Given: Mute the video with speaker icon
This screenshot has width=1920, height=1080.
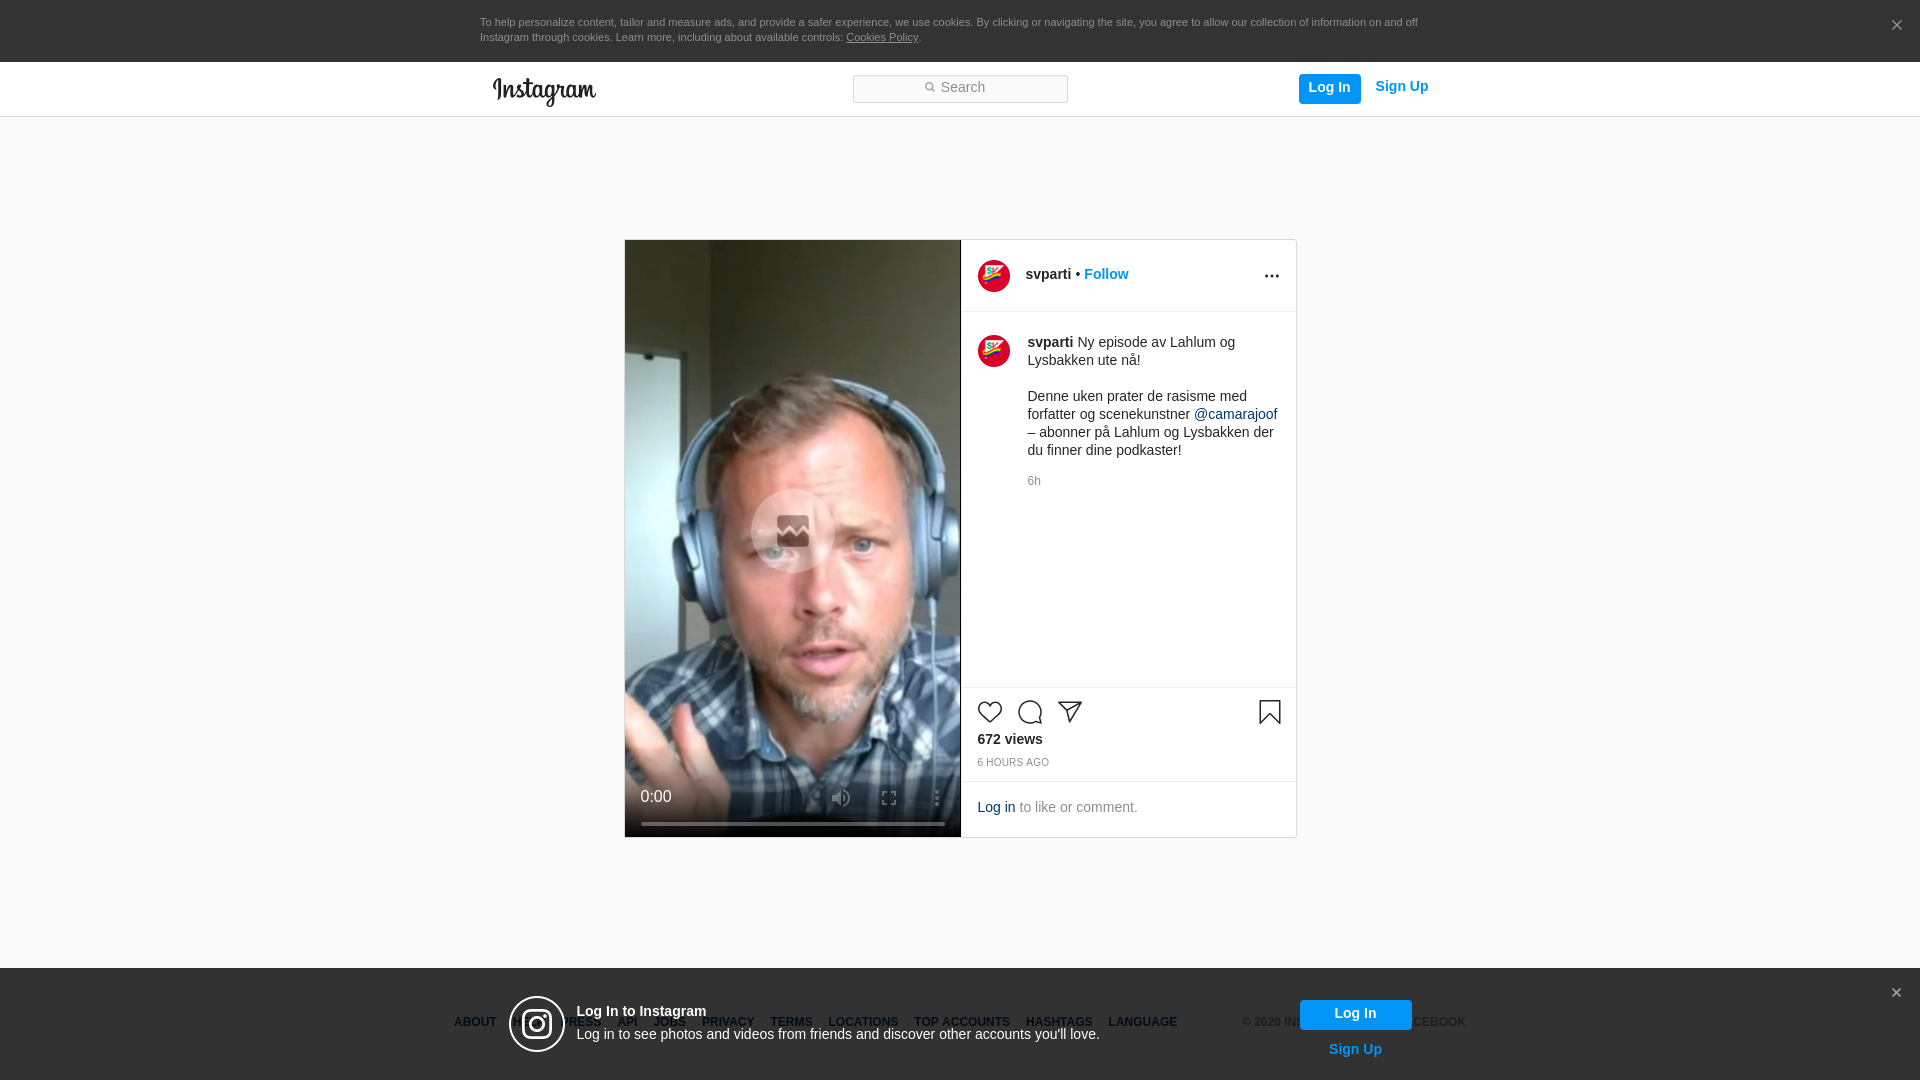Looking at the screenshot, I should pyautogui.click(x=841, y=798).
